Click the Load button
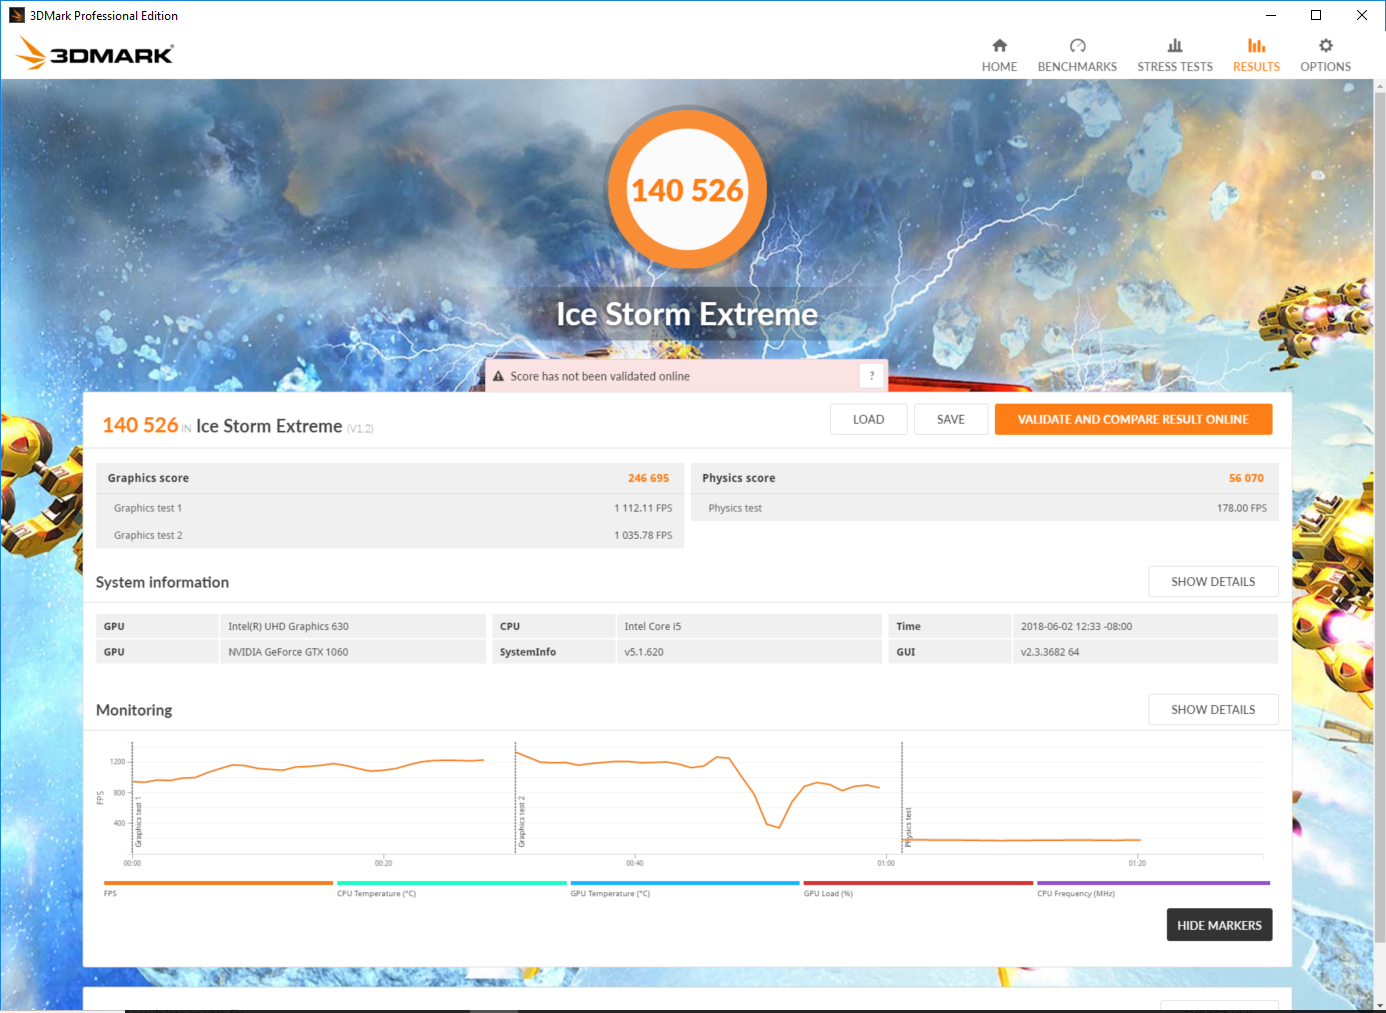1386x1013 pixels. pos(868,420)
